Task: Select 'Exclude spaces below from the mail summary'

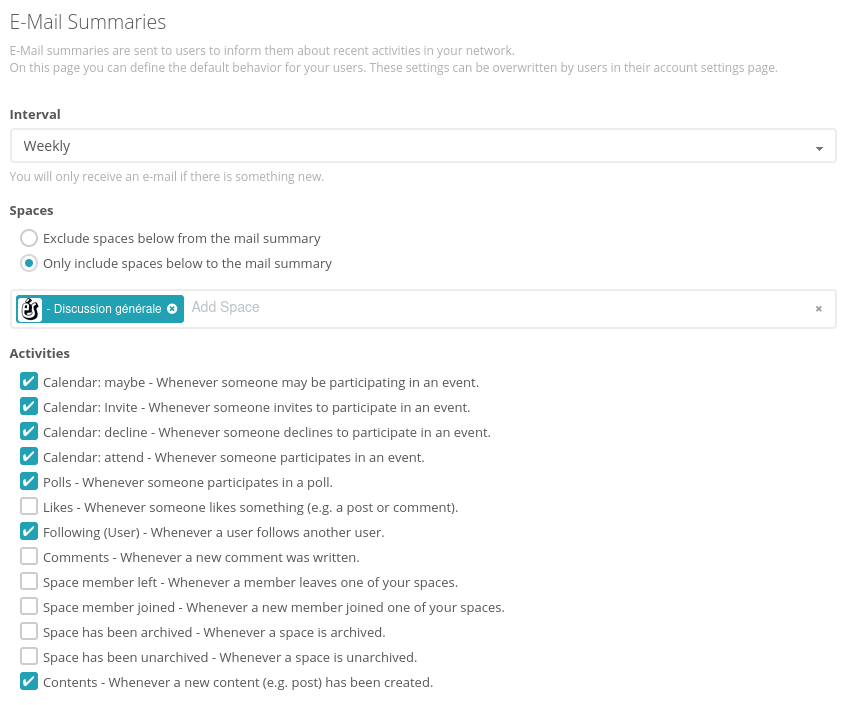Action: pos(29,238)
